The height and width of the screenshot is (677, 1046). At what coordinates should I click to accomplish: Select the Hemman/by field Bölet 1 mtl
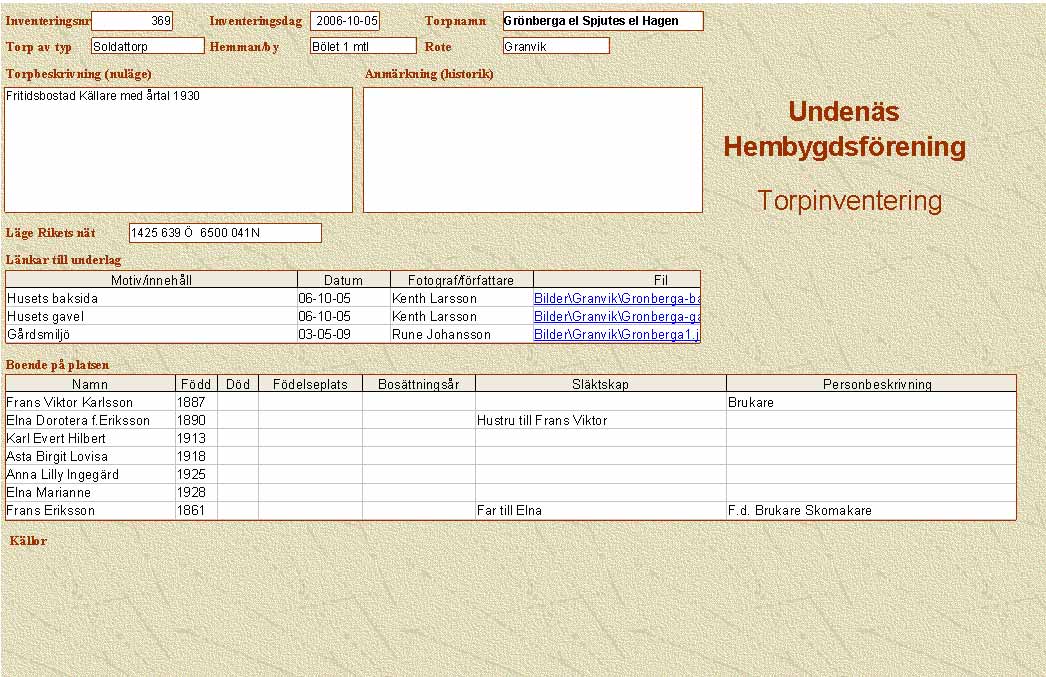click(x=362, y=46)
